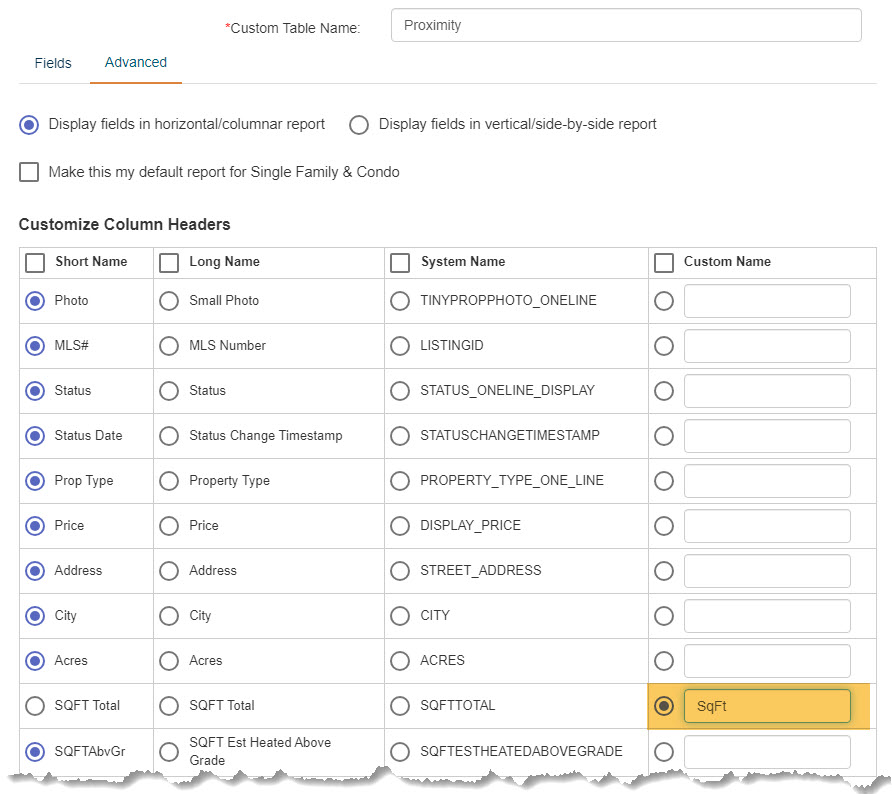Viewport: 892px width, 794px height.
Task: Edit the SqFt custom name field
Action: coord(767,706)
